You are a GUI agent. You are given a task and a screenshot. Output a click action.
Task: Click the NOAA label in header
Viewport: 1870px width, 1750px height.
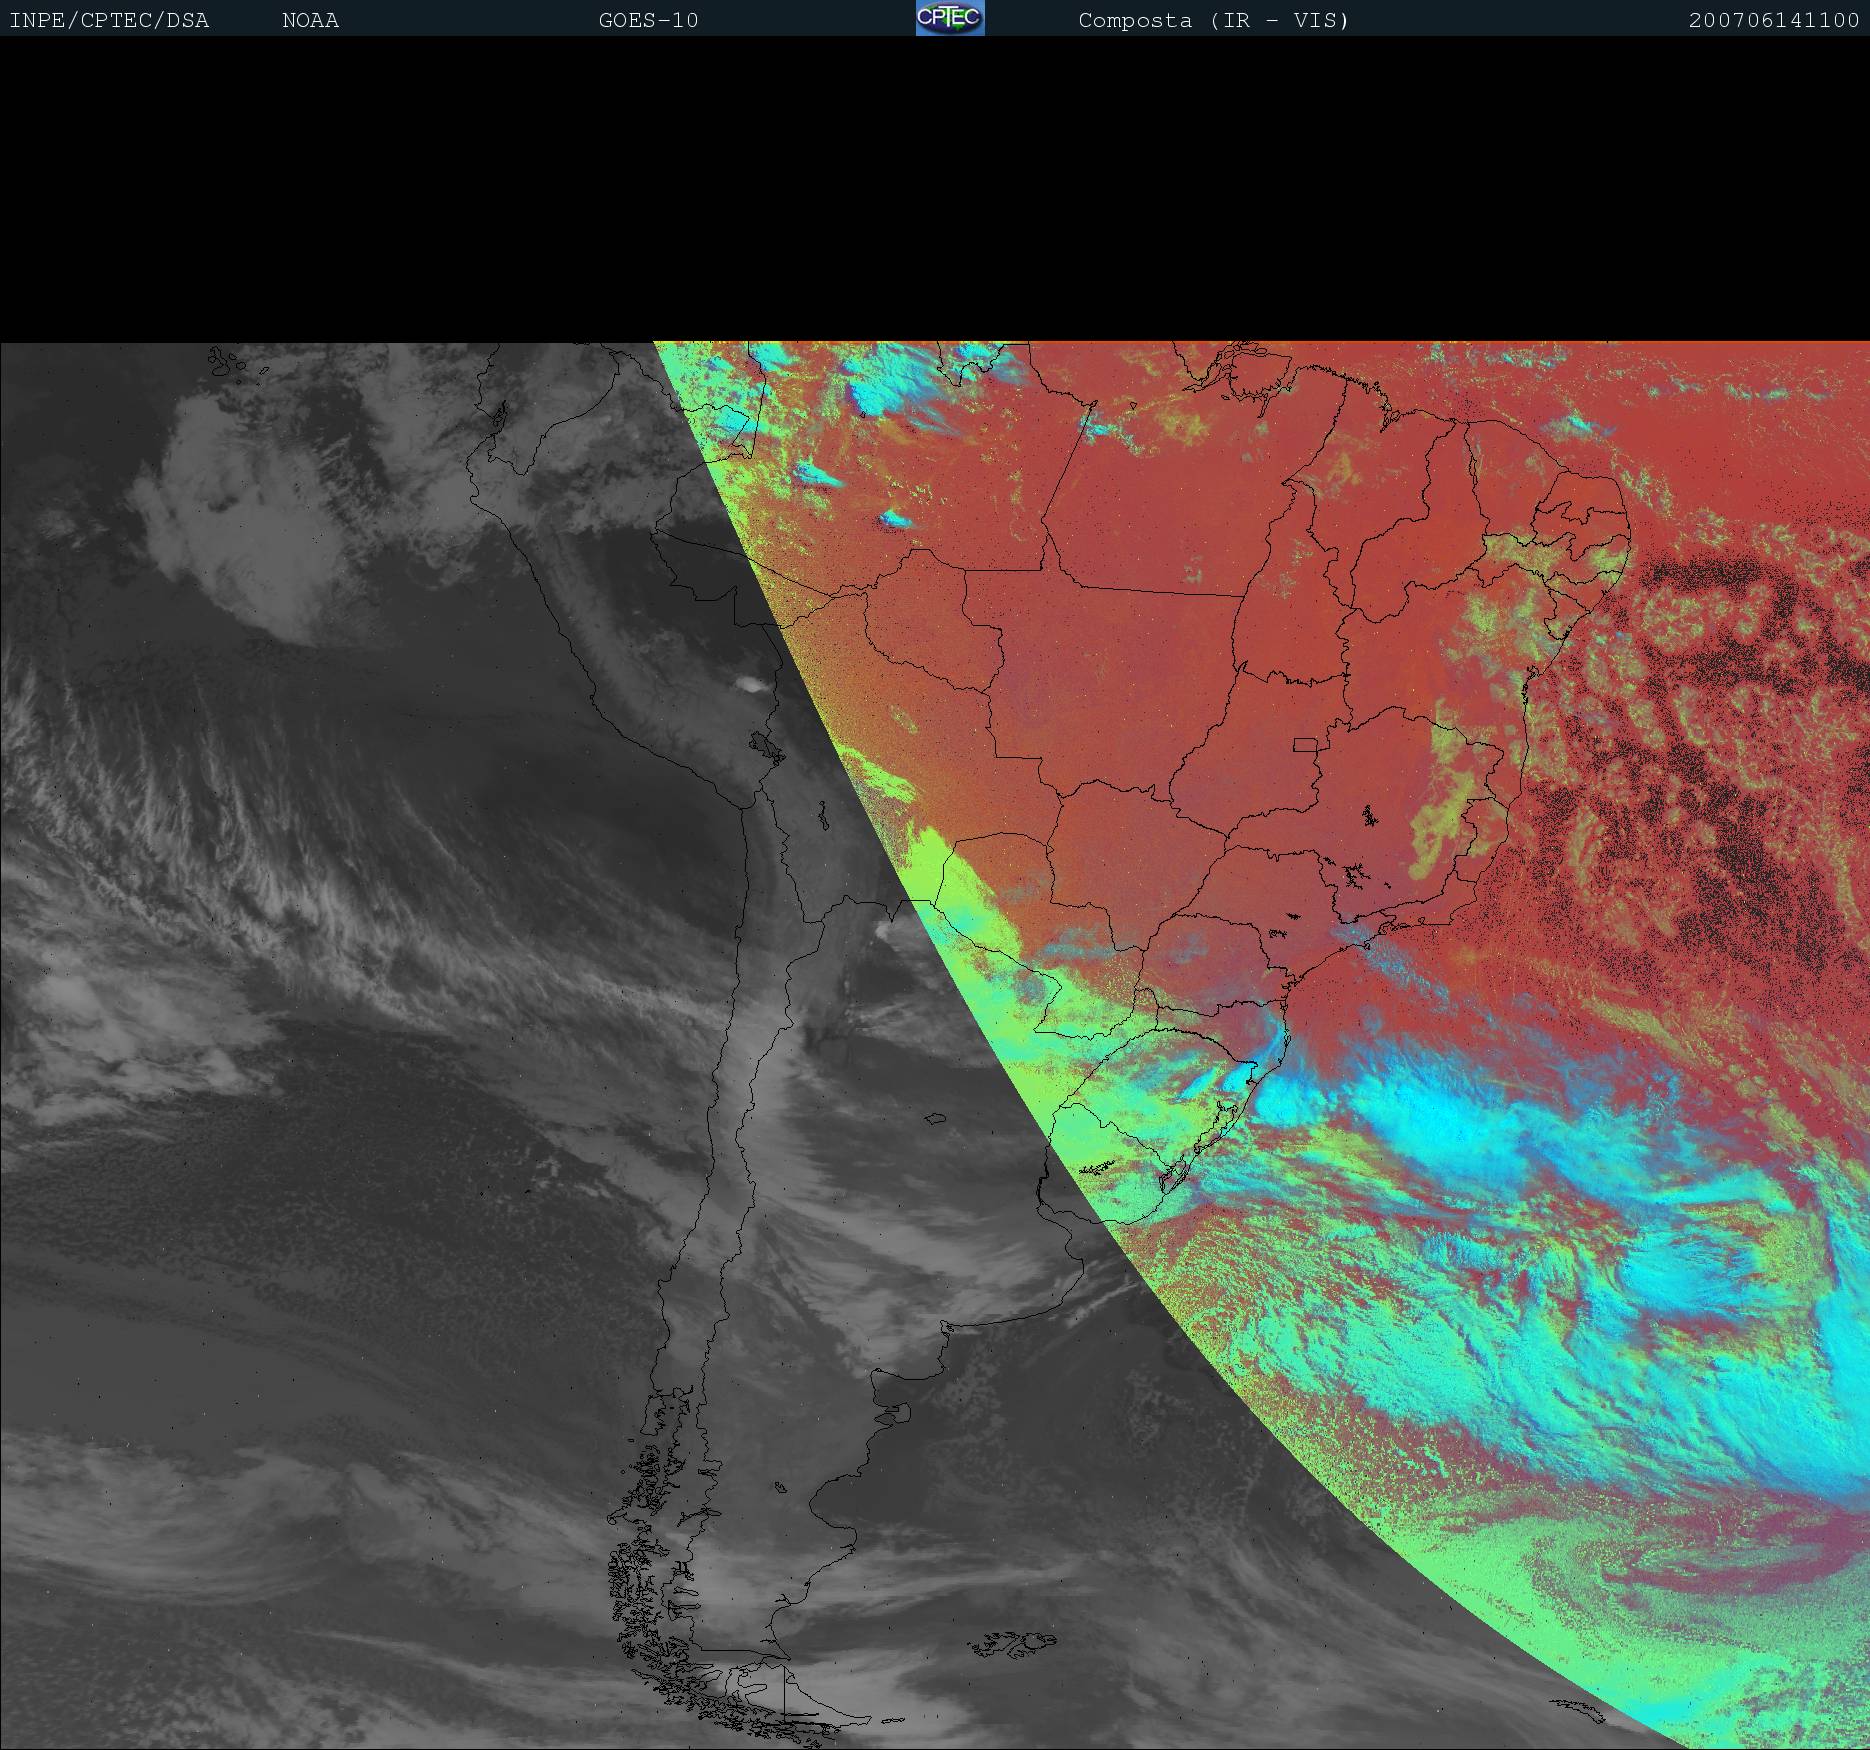coord(310,20)
